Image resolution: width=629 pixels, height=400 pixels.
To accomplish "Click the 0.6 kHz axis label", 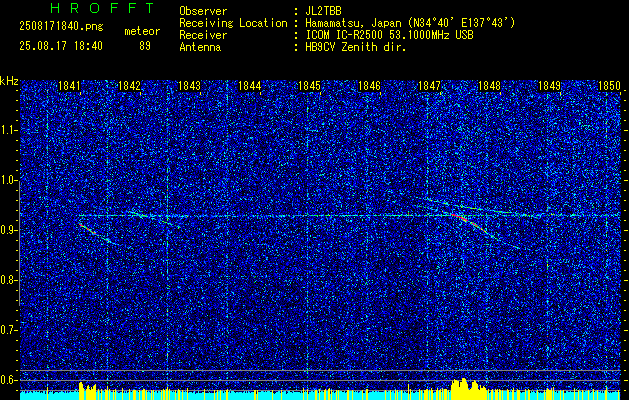I will coord(9,380).
